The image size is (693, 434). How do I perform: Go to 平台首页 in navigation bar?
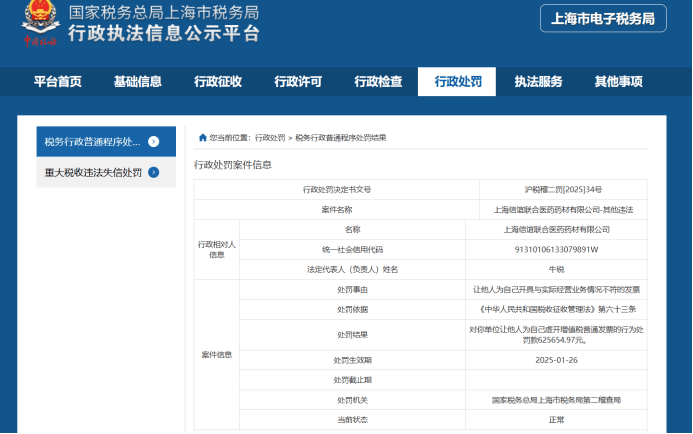tap(58, 82)
